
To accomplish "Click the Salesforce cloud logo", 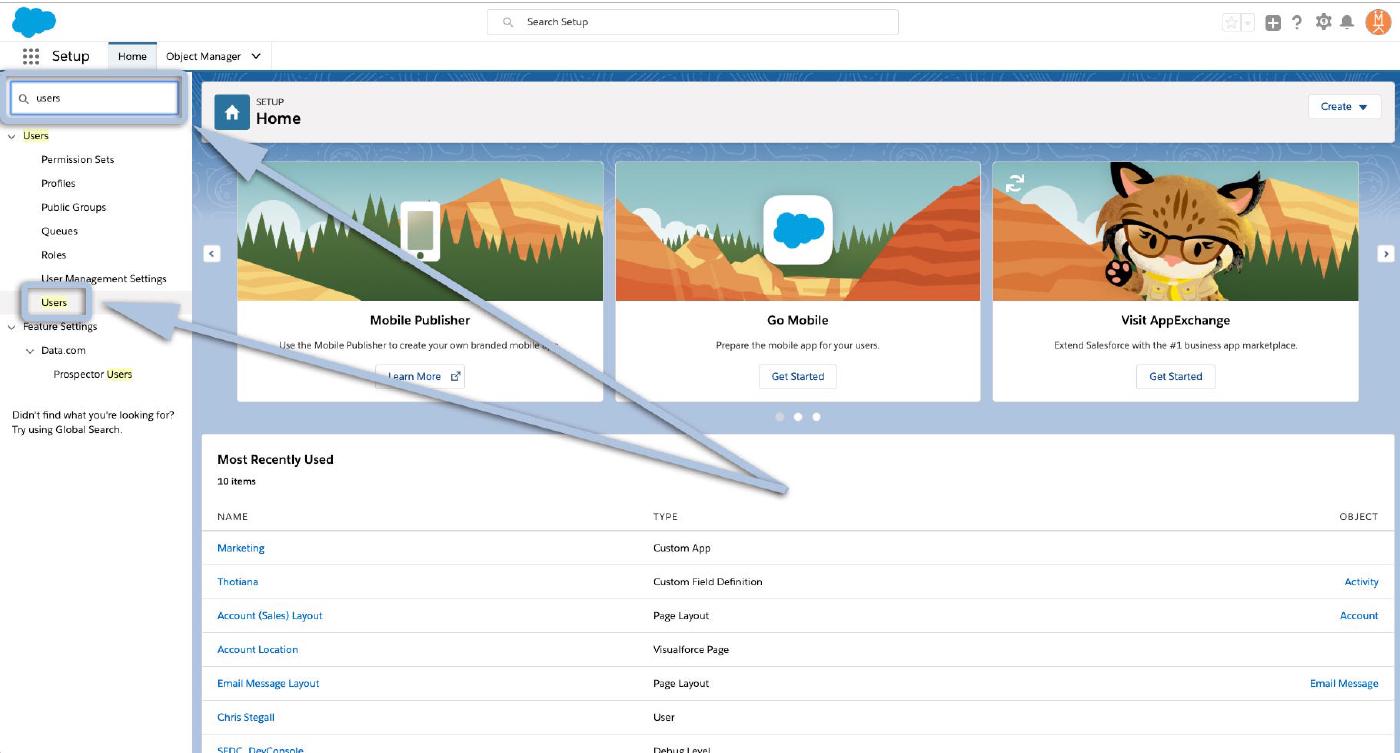I will point(34,21).
